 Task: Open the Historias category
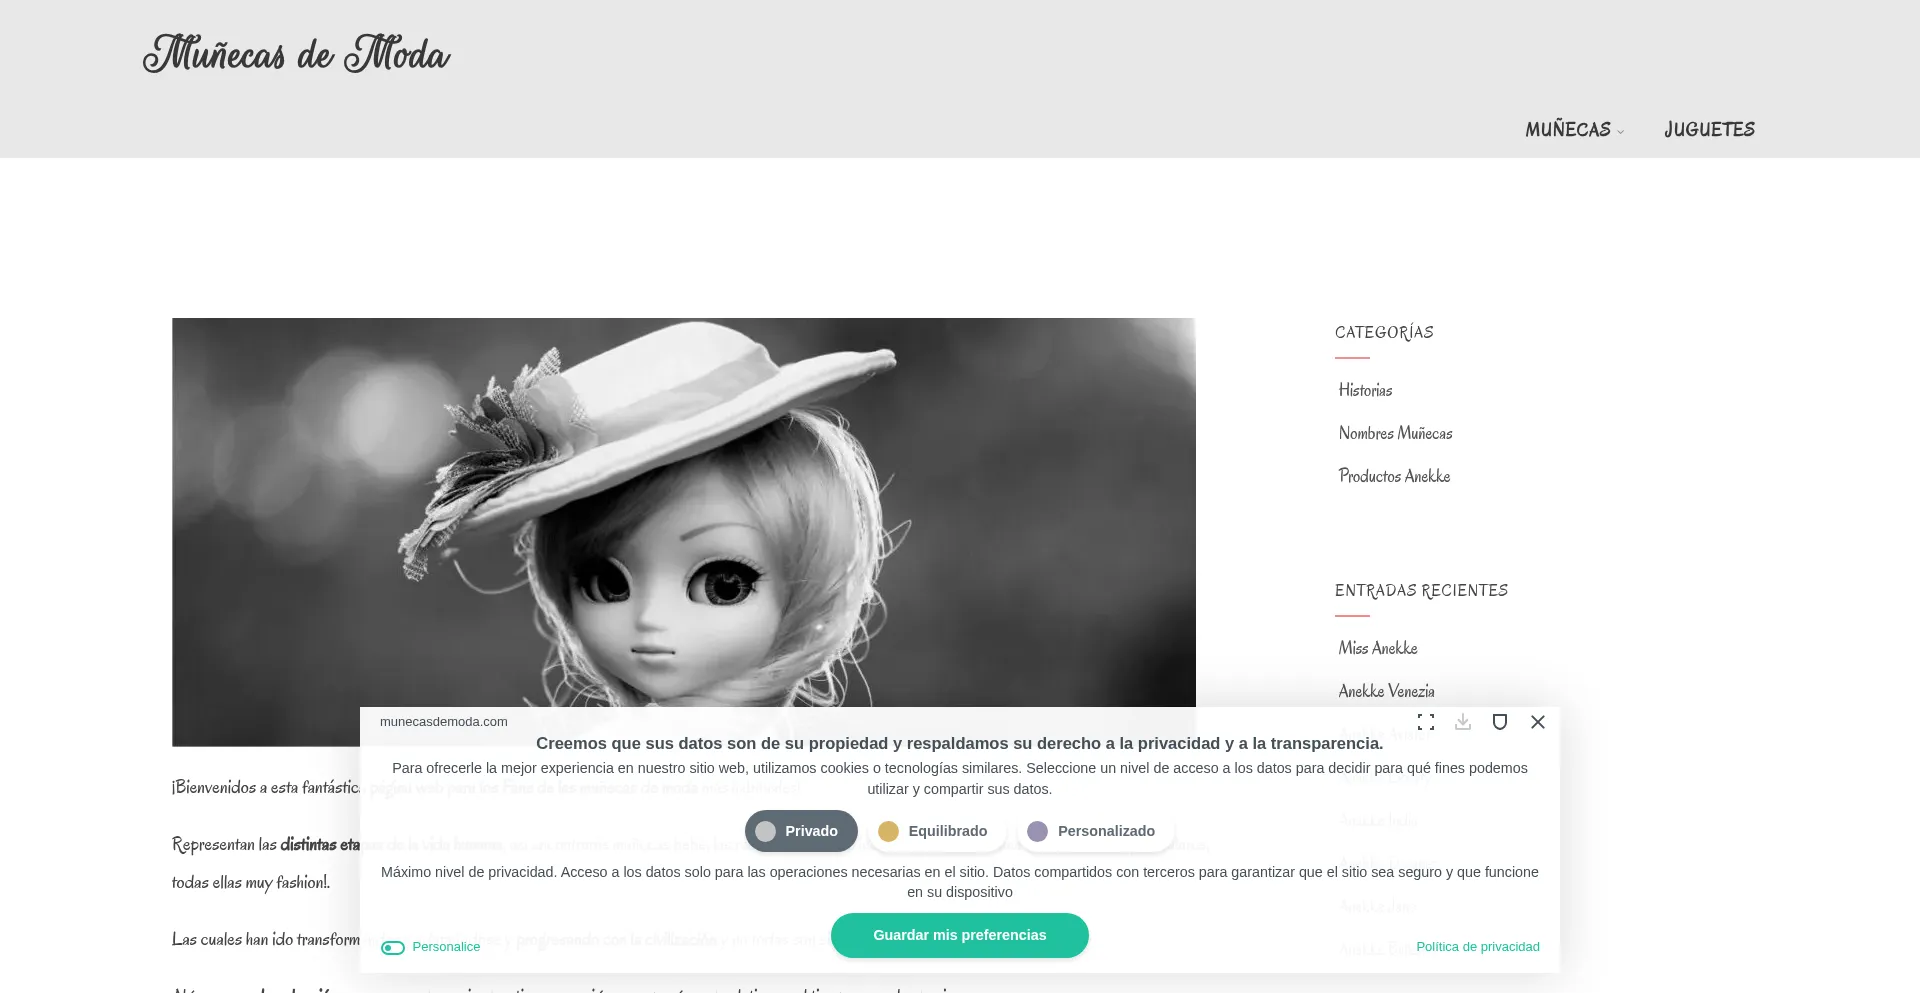[x=1365, y=390]
